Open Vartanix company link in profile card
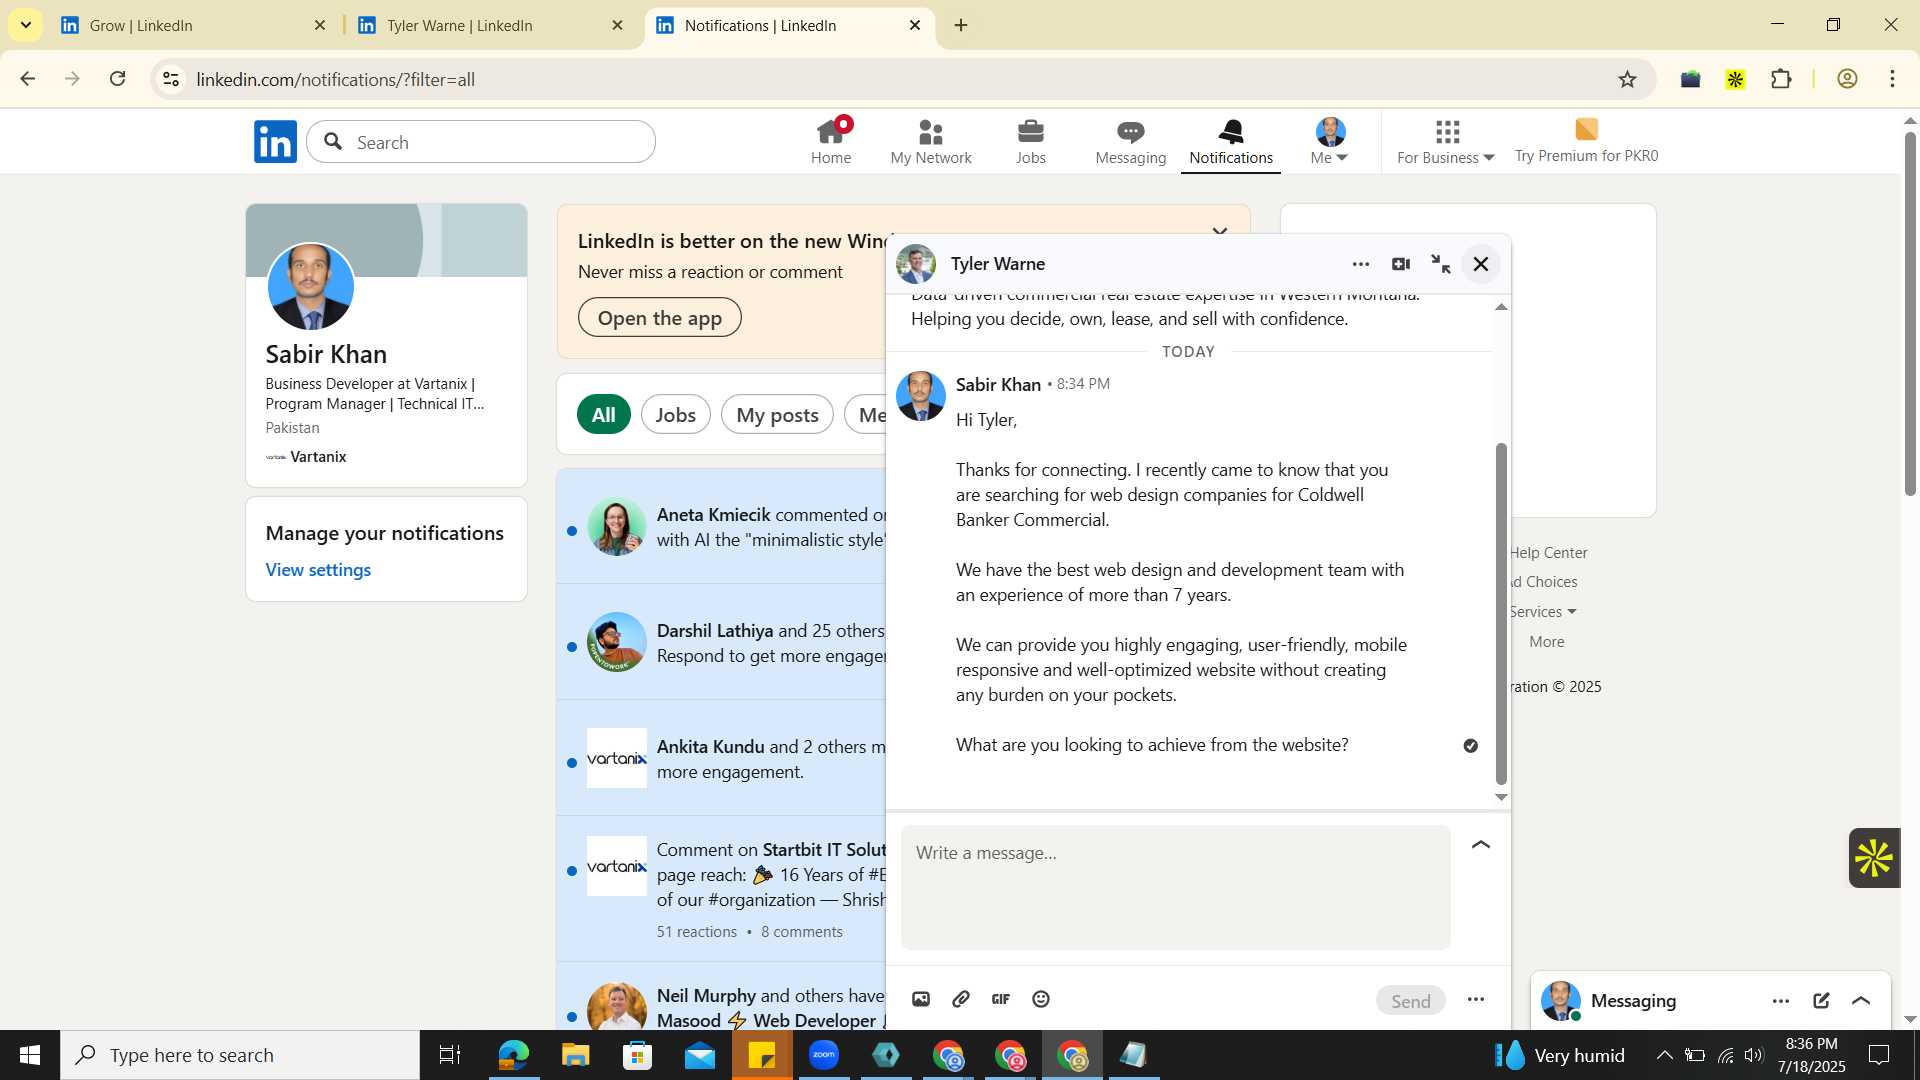 coord(306,456)
